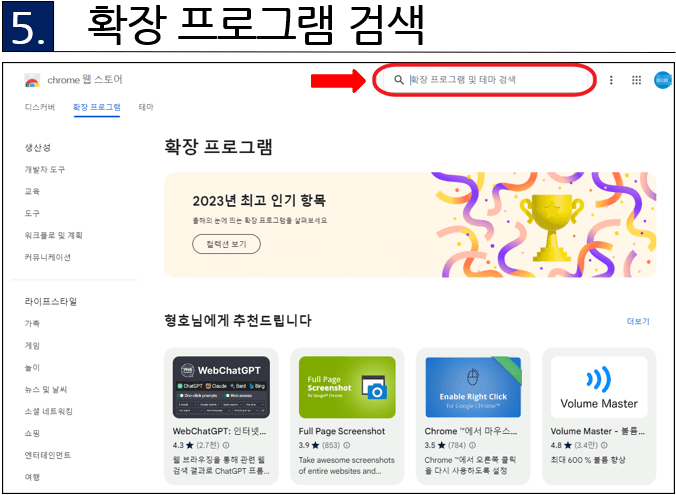The width and height of the screenshot is (676, 495).
Task: Click info icon next to Full Page Screenshot rating
Action: pos(347,445)
